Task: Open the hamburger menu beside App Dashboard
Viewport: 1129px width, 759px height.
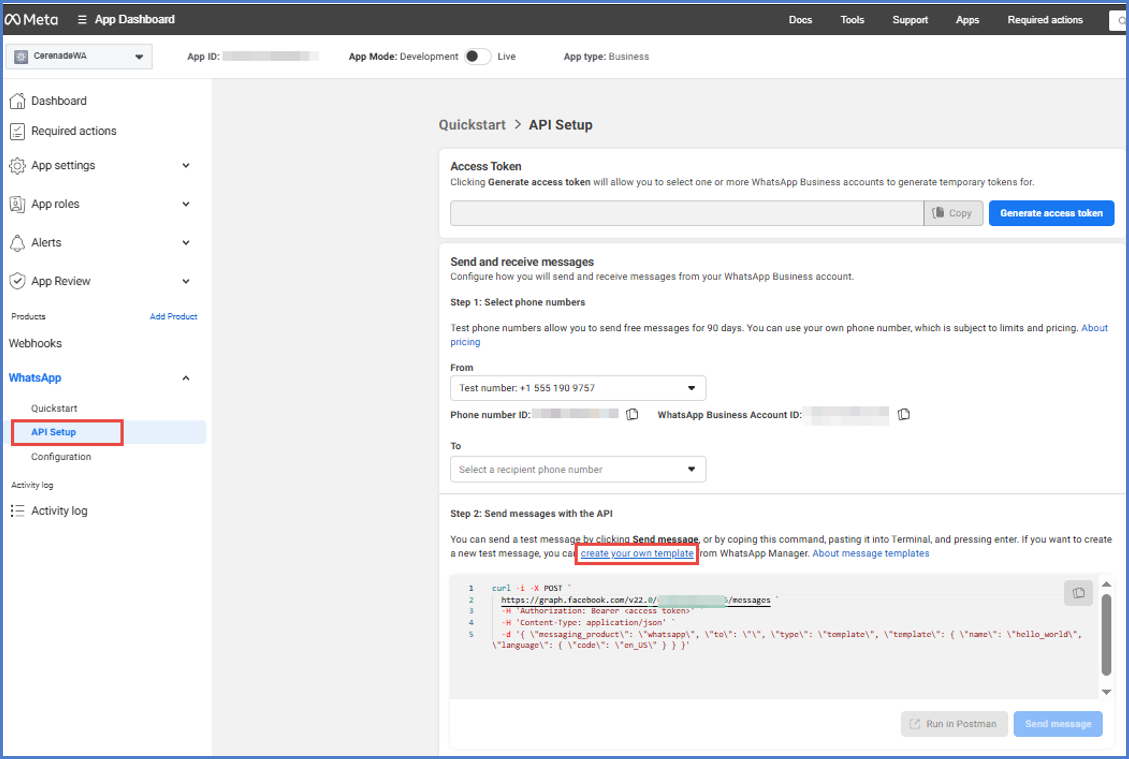Action: (x=82, y=19)
